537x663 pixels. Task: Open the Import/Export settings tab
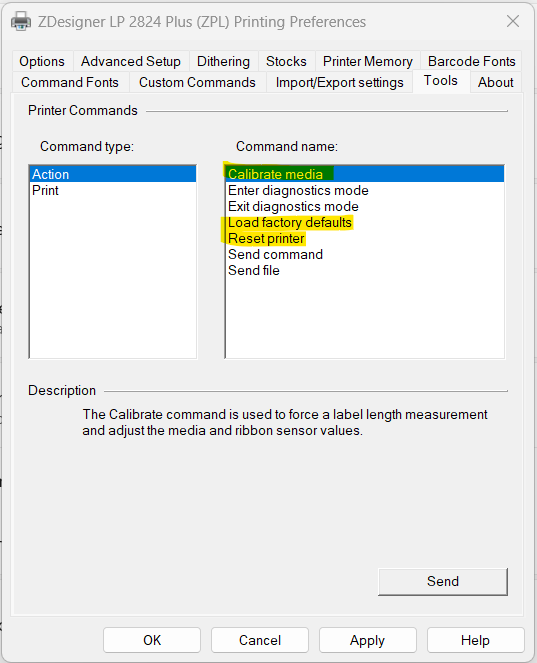[340, 82]
